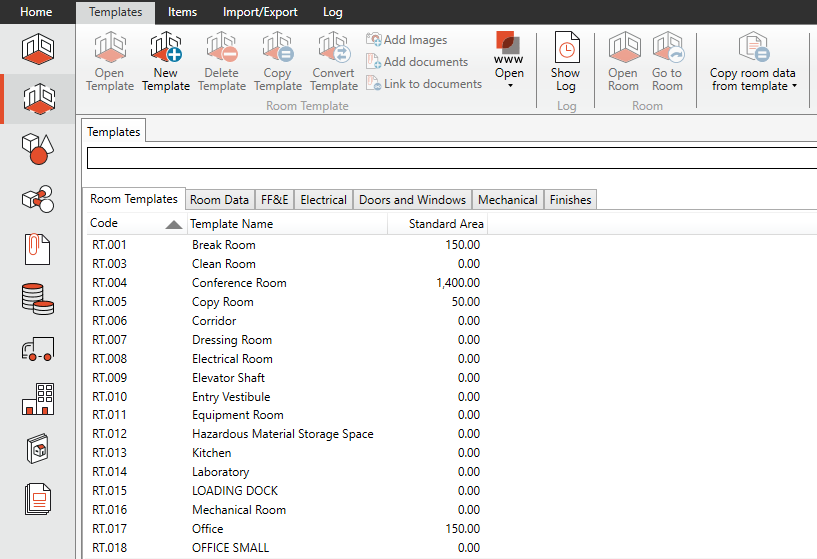Open the building sidebar icon

(37, 398)
